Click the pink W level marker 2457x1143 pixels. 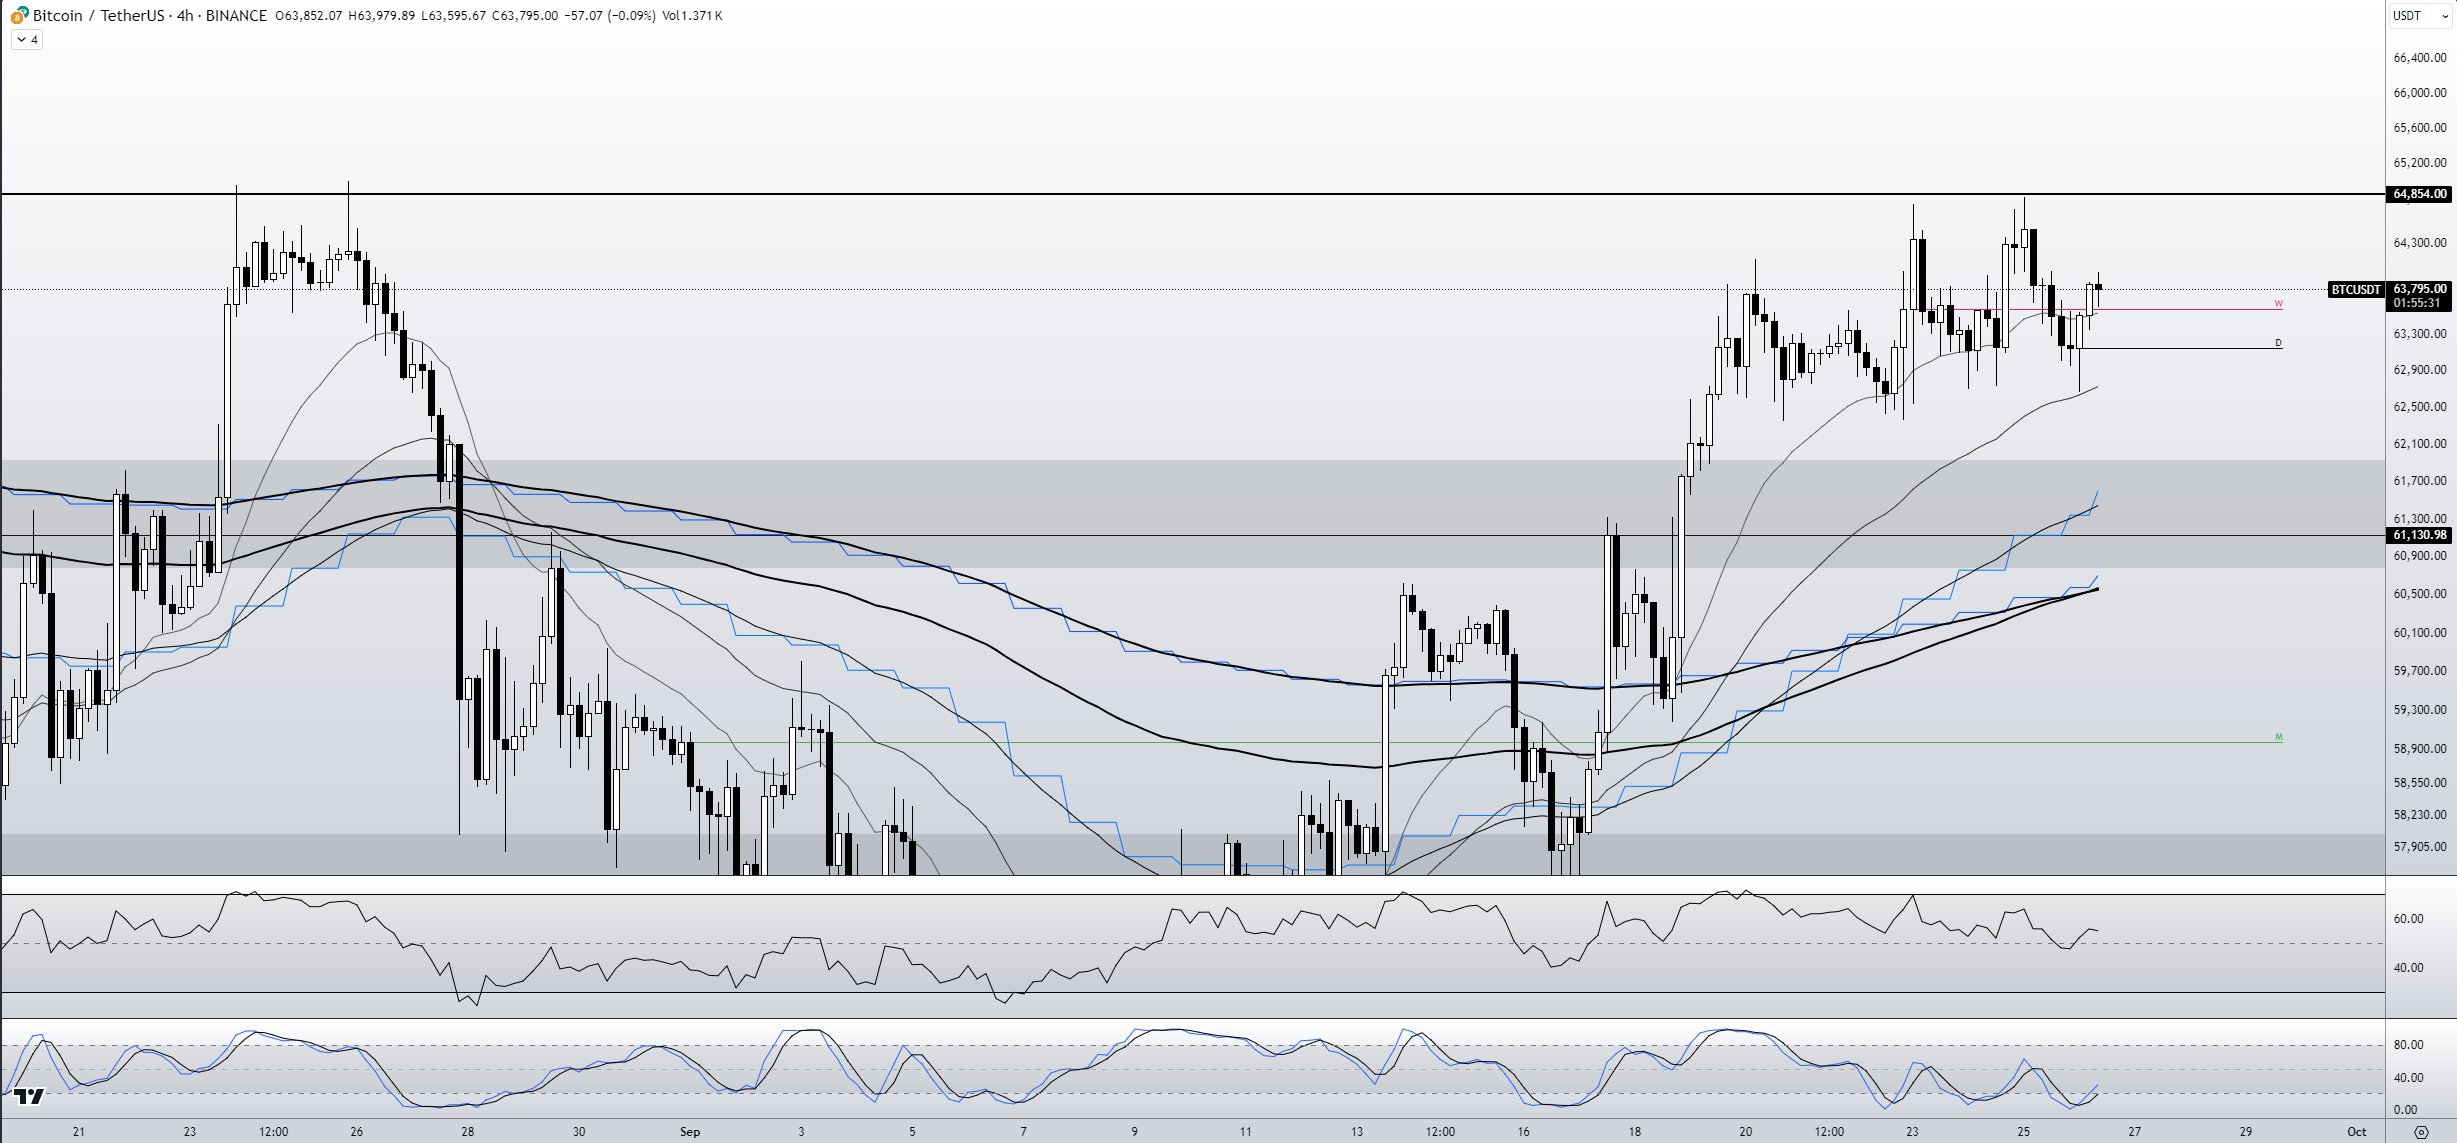tap(2279, 304)
